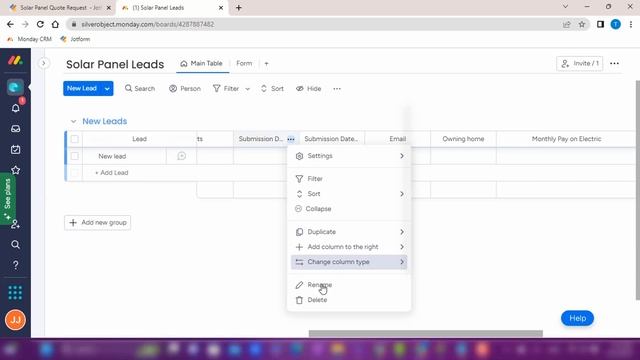Open New Lead button dropdown arrow
This screenshot has width=640, height=360.
[x=107, y=89]
